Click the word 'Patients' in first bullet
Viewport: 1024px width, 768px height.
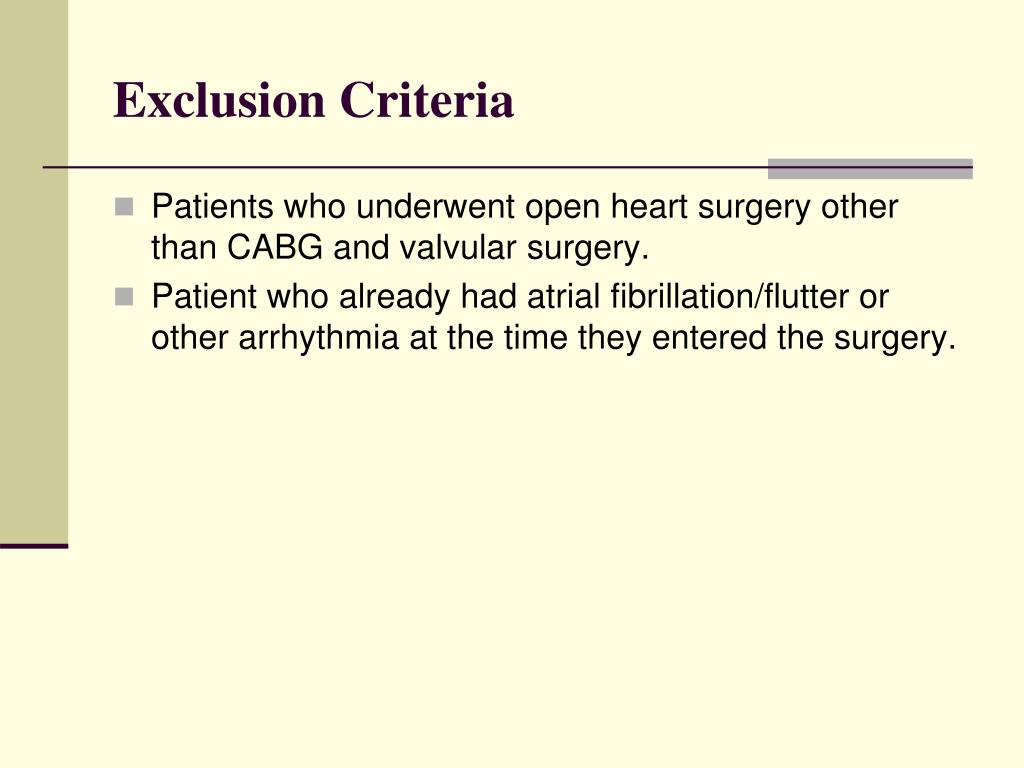(x=212, y=207)
